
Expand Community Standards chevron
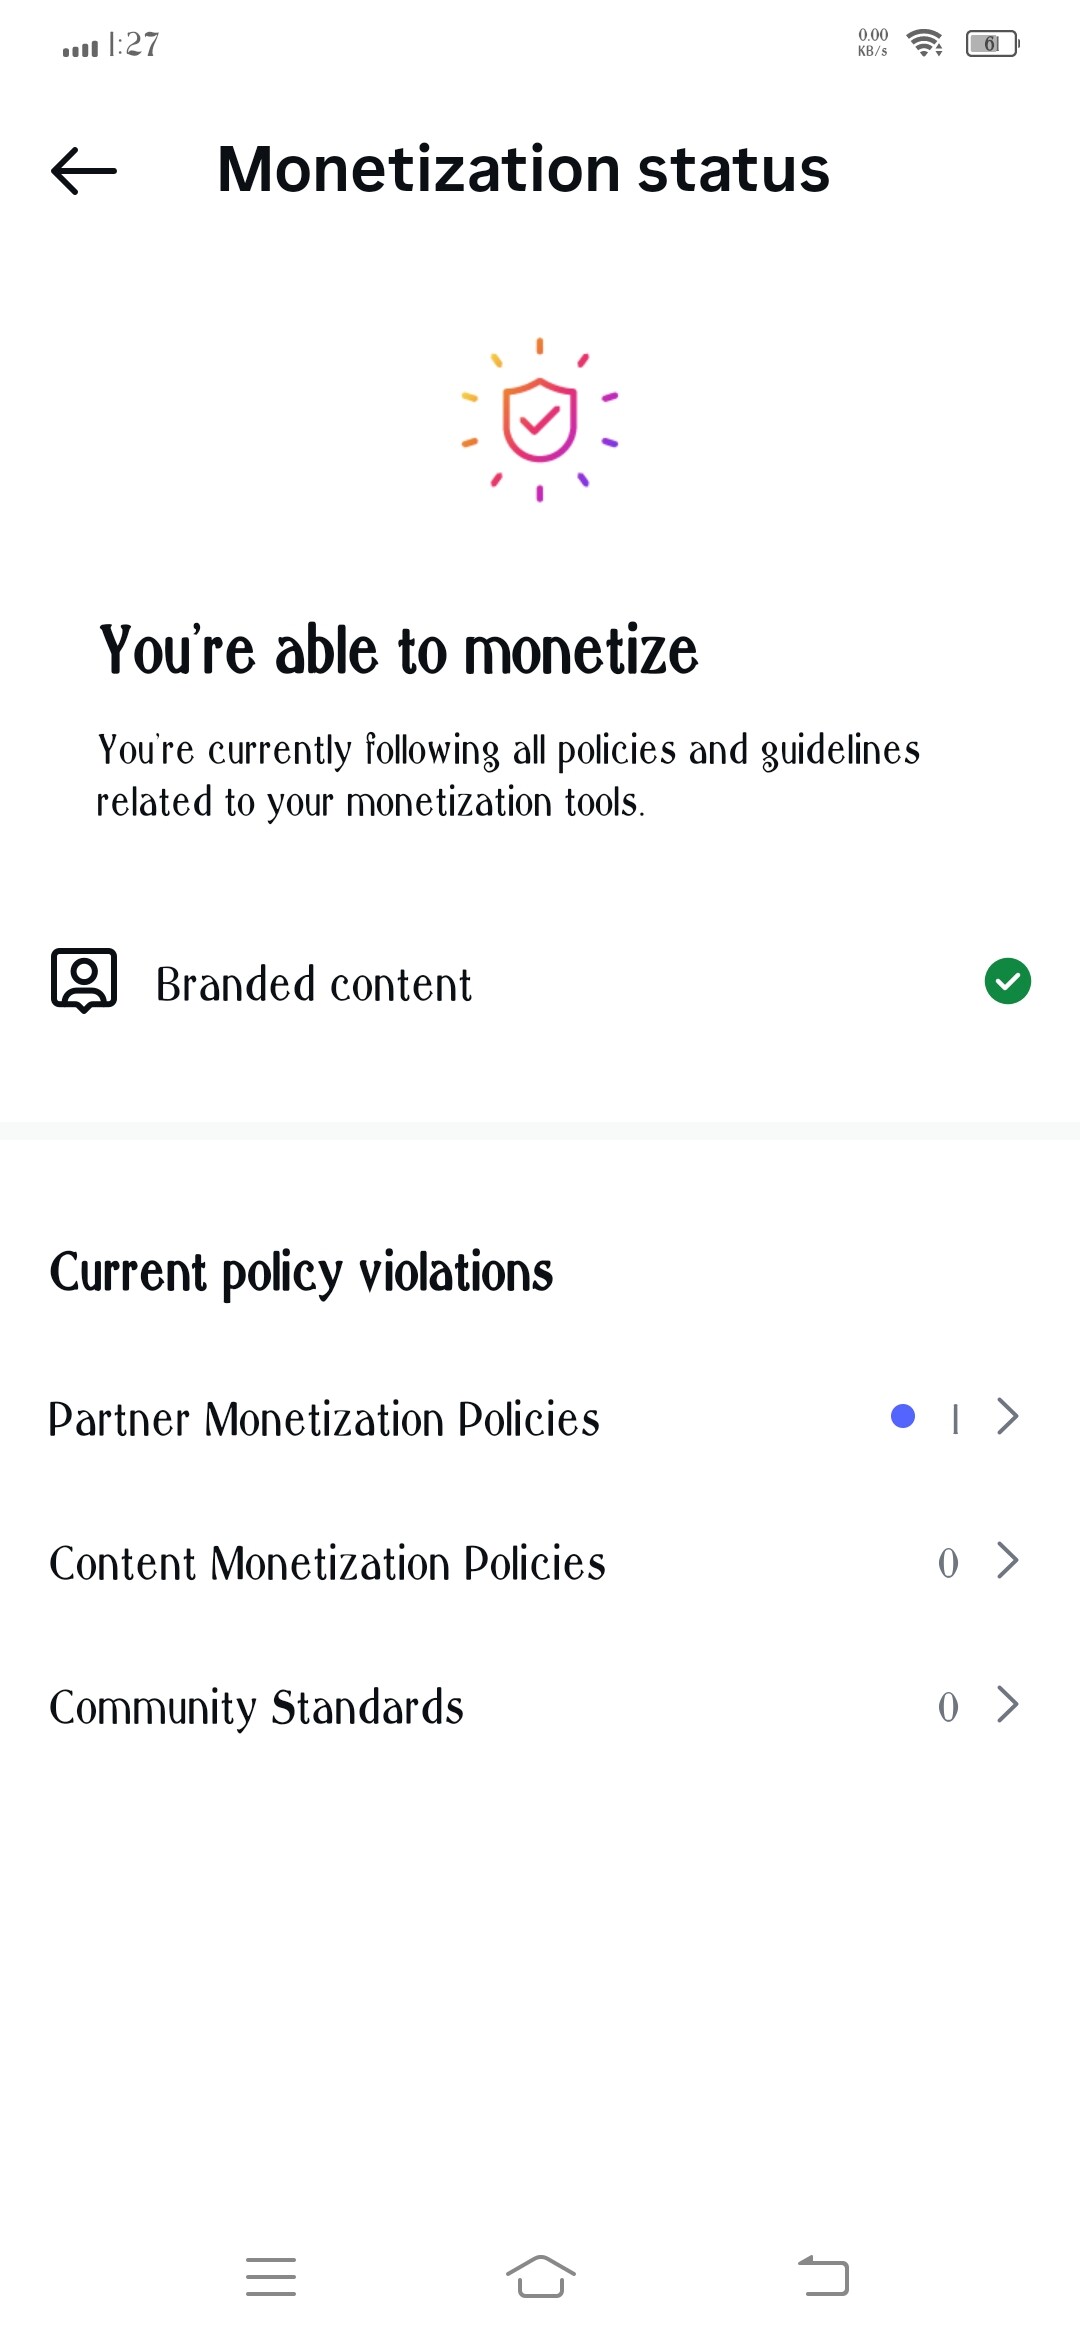1008,1704
